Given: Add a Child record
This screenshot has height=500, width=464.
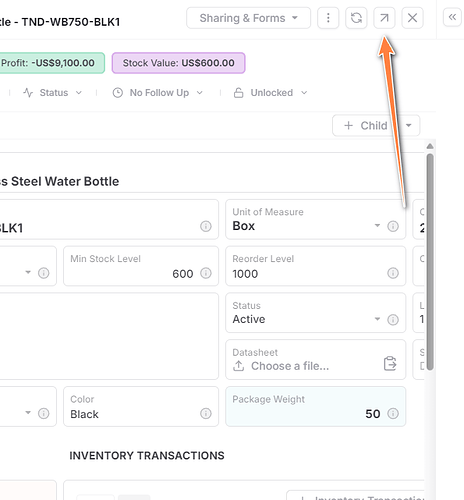Looking at the screenshot, I should tap(366, 126).
